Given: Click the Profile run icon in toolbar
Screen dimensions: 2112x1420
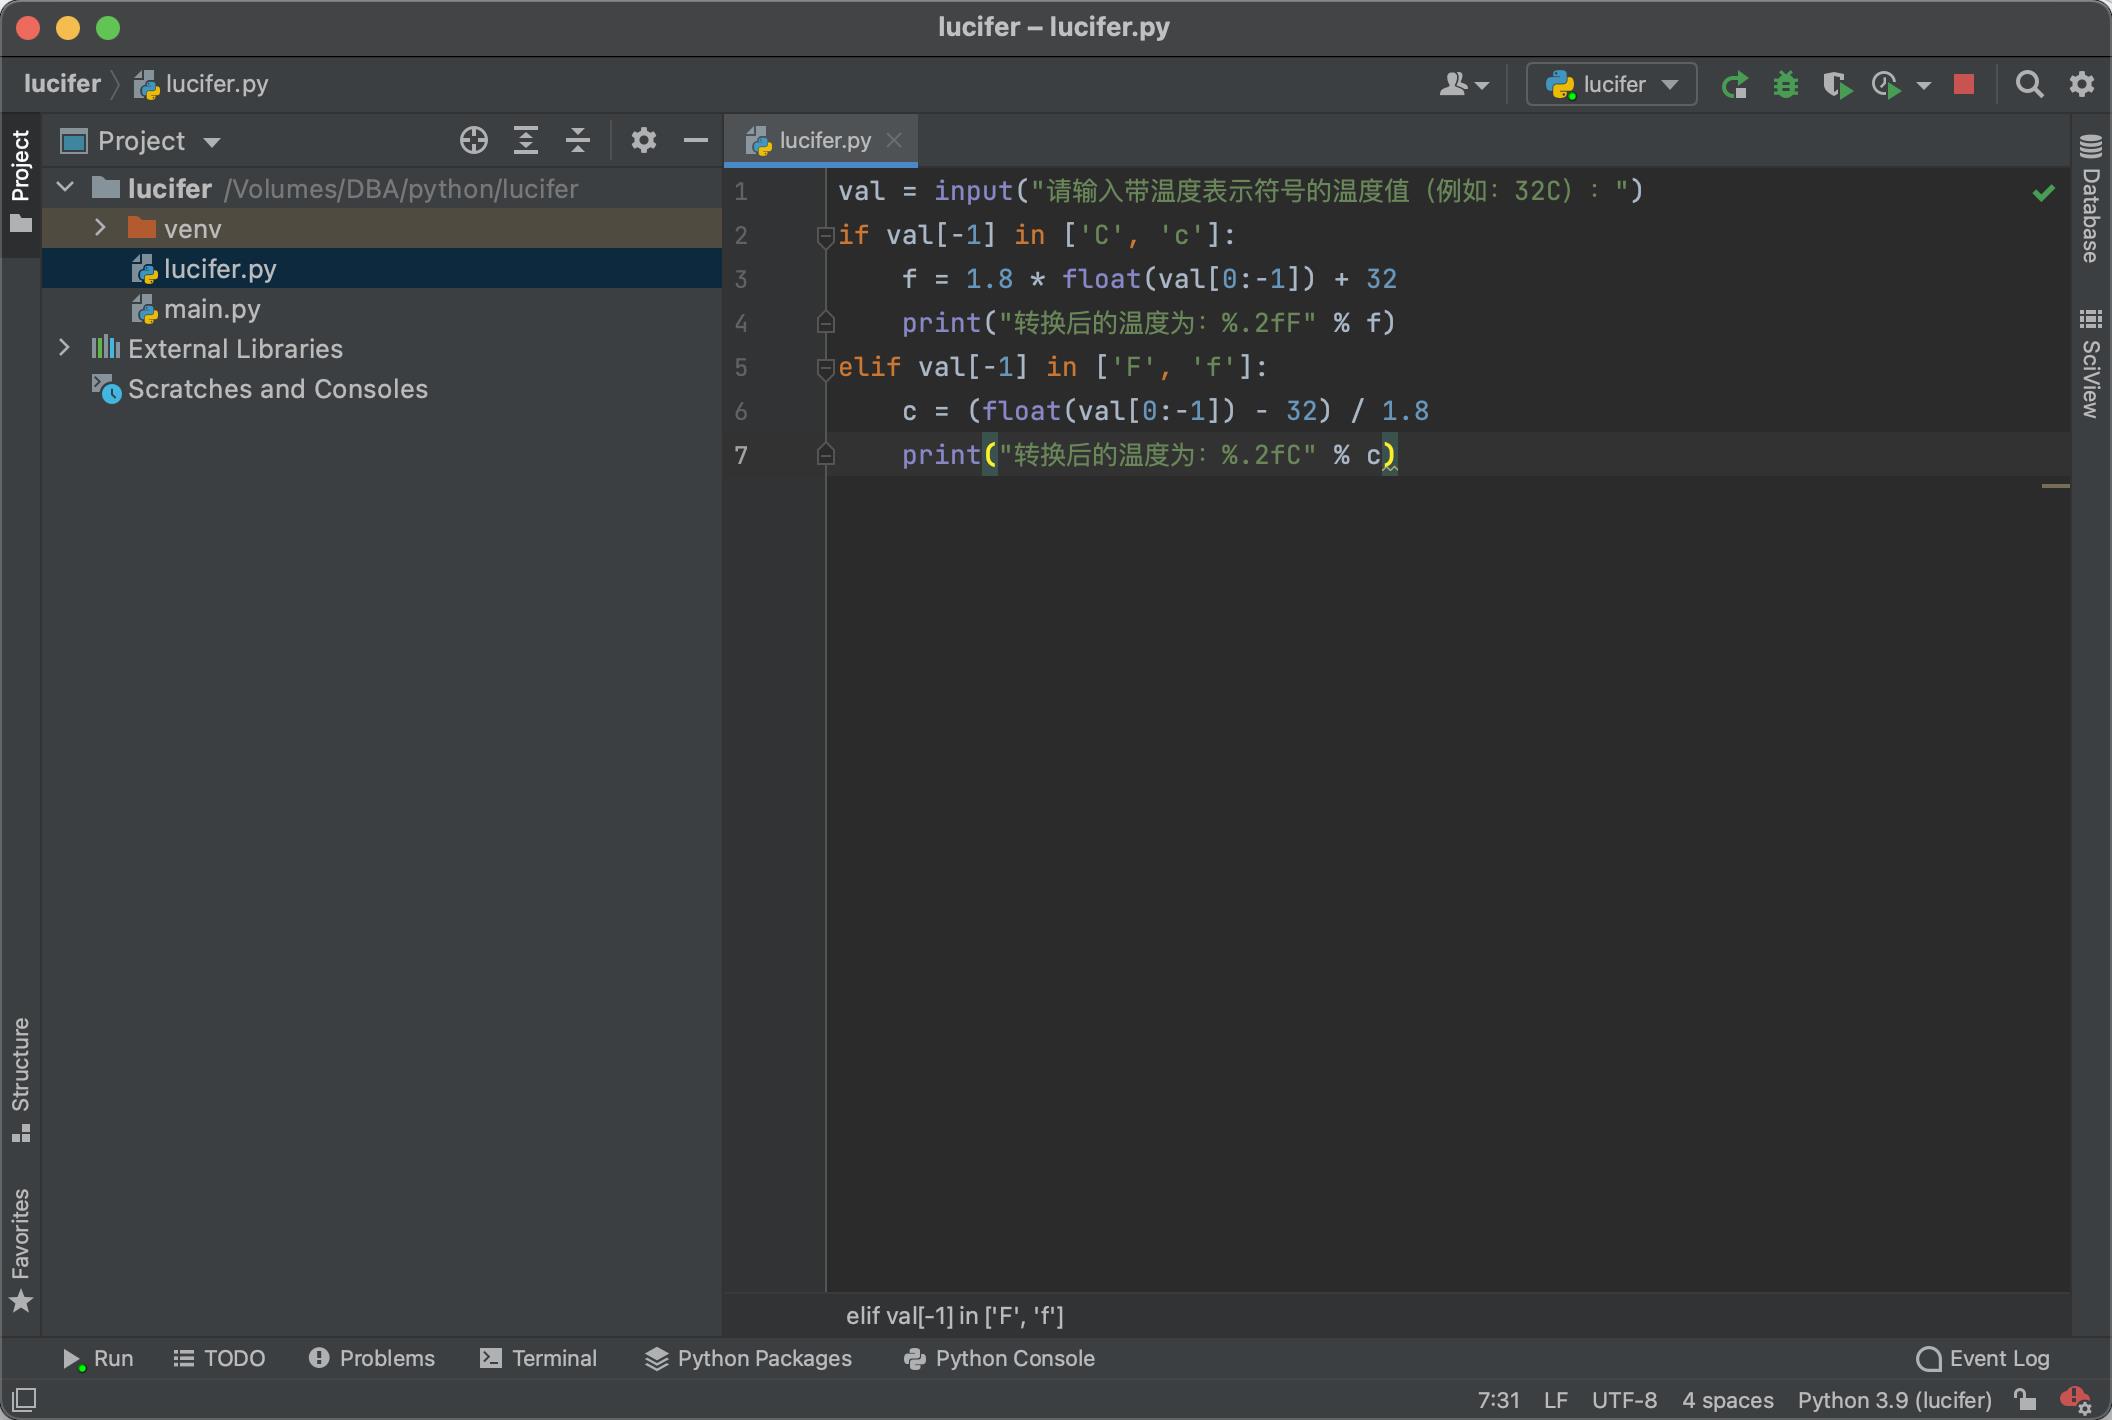Looking at the screenshot, I should click(x=1889, y=82).
